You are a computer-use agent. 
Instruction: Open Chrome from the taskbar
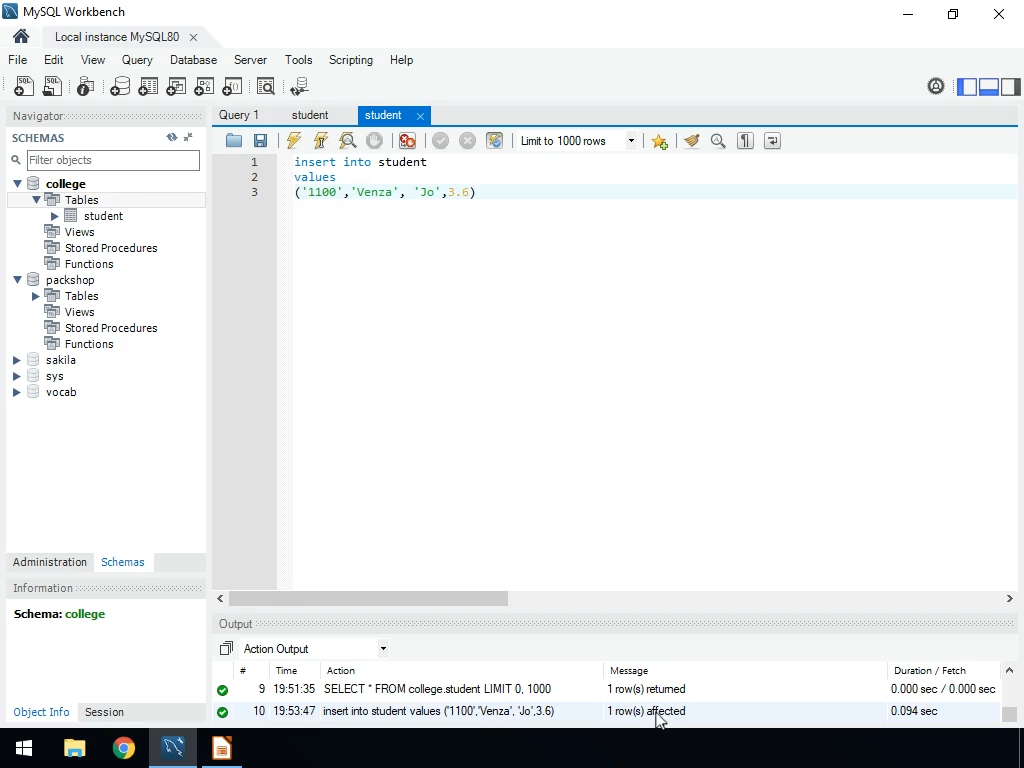tap(123, 748)
